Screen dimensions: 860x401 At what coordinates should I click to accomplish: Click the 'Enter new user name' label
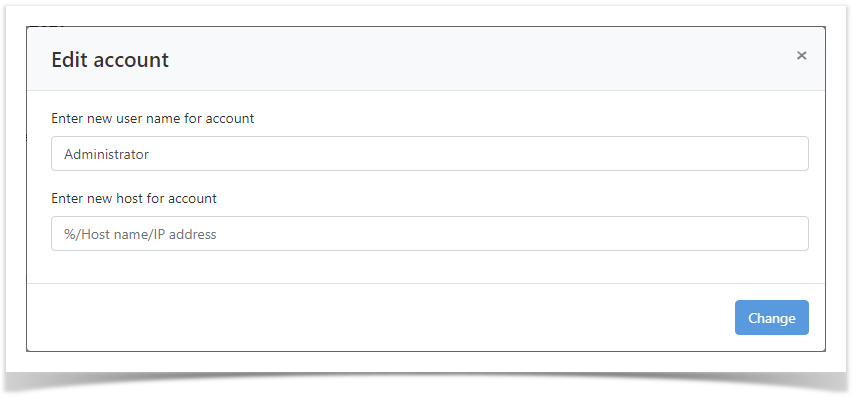coord(152,118)
